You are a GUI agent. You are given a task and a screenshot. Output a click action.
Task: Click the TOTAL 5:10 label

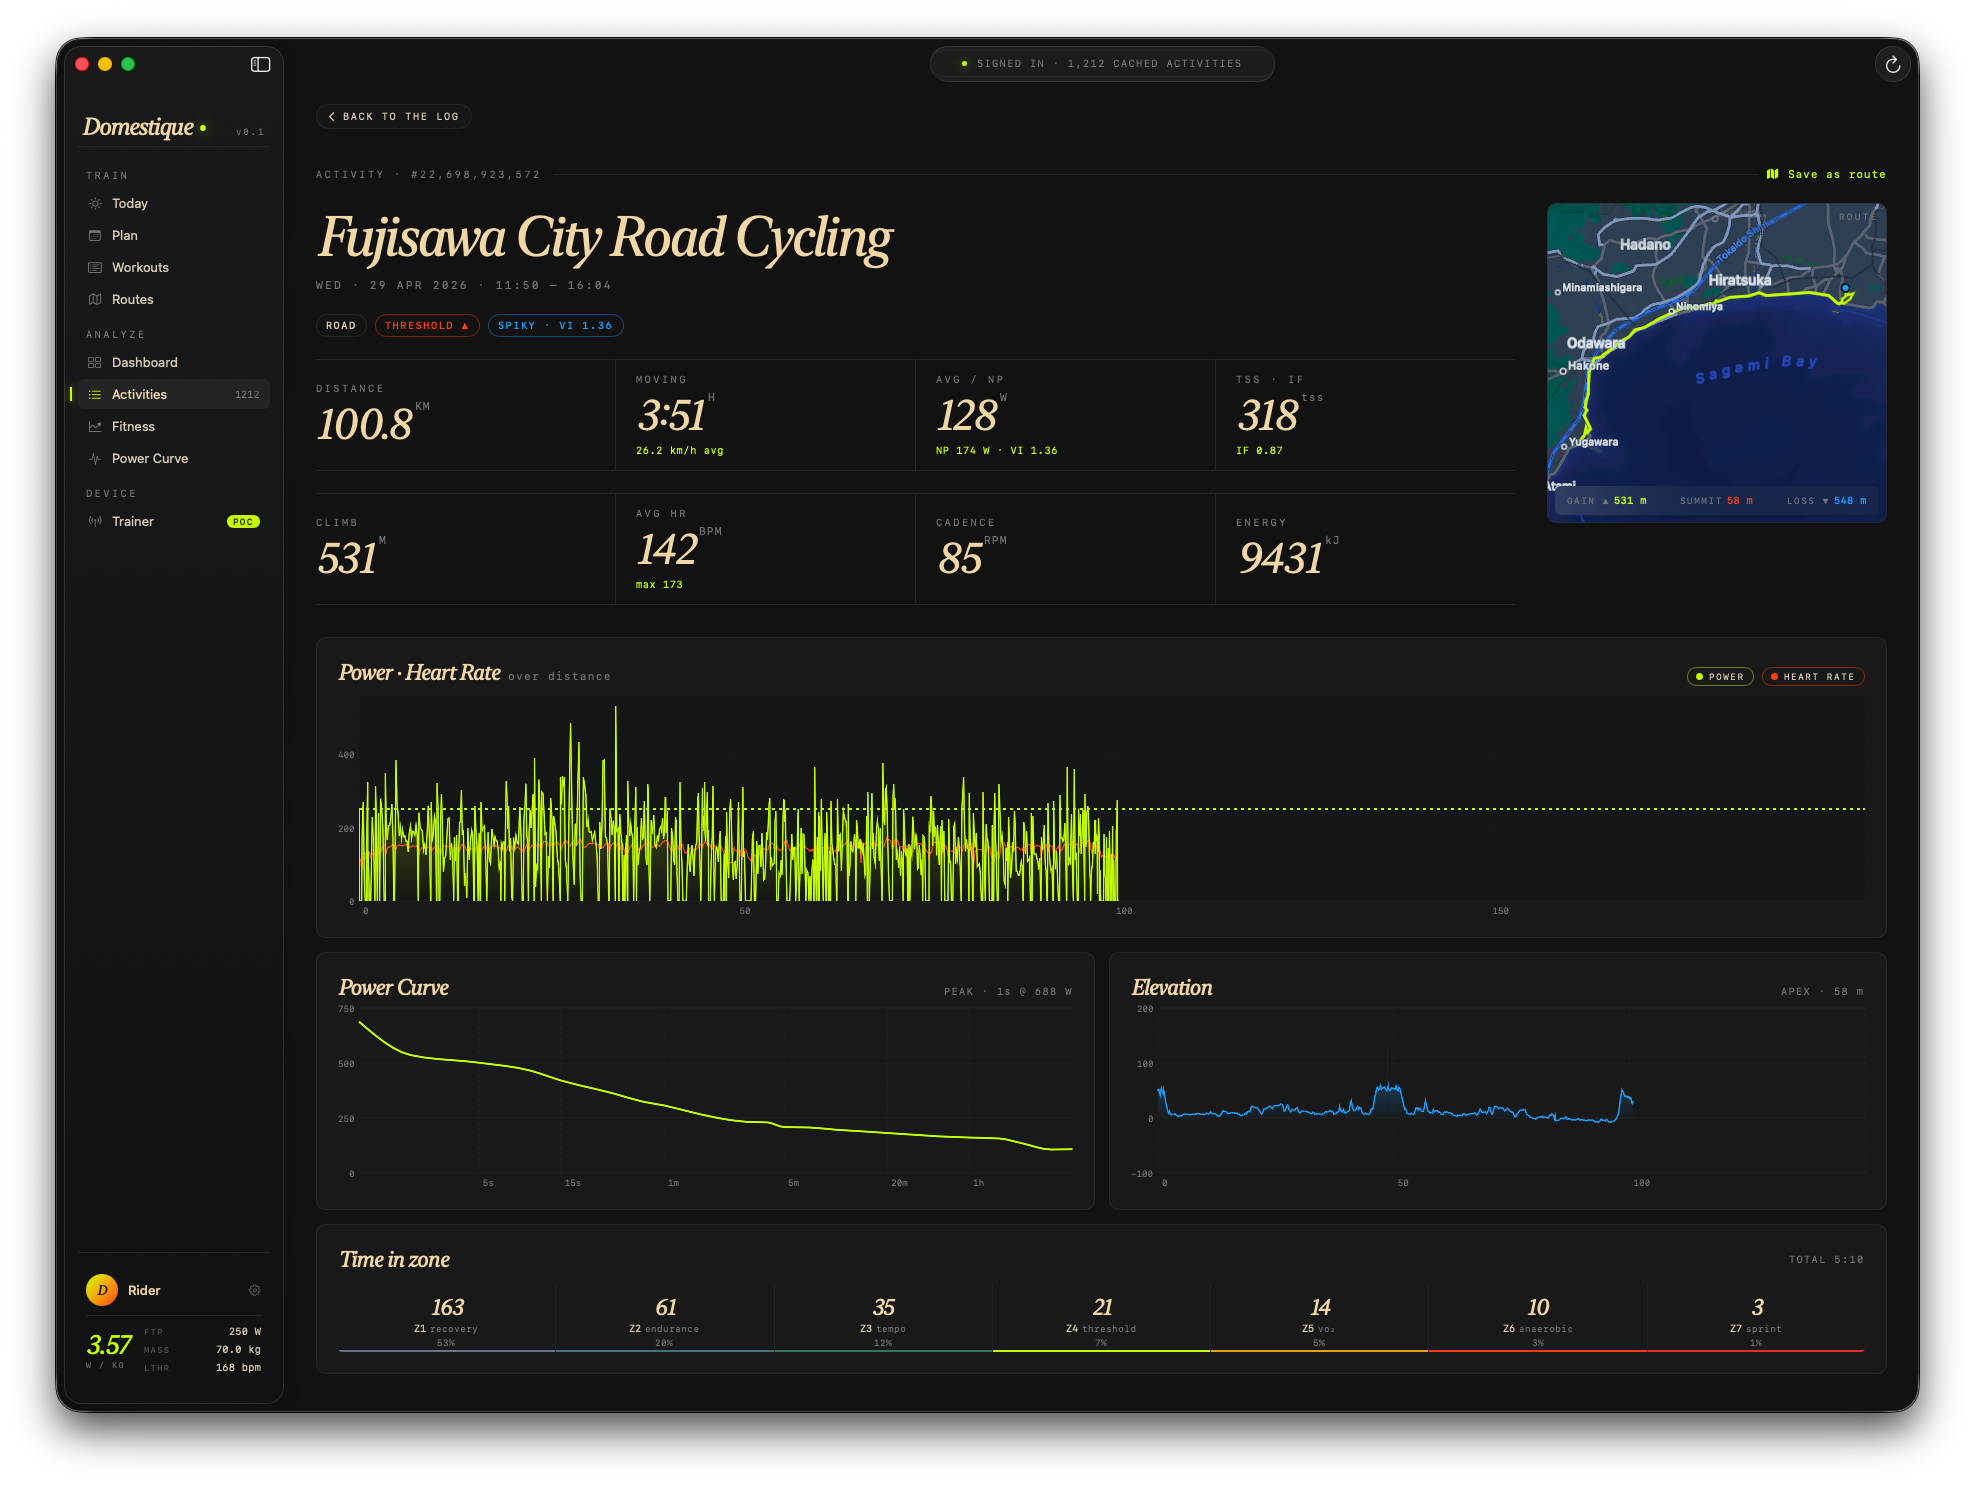[x=1826, y=1260]
